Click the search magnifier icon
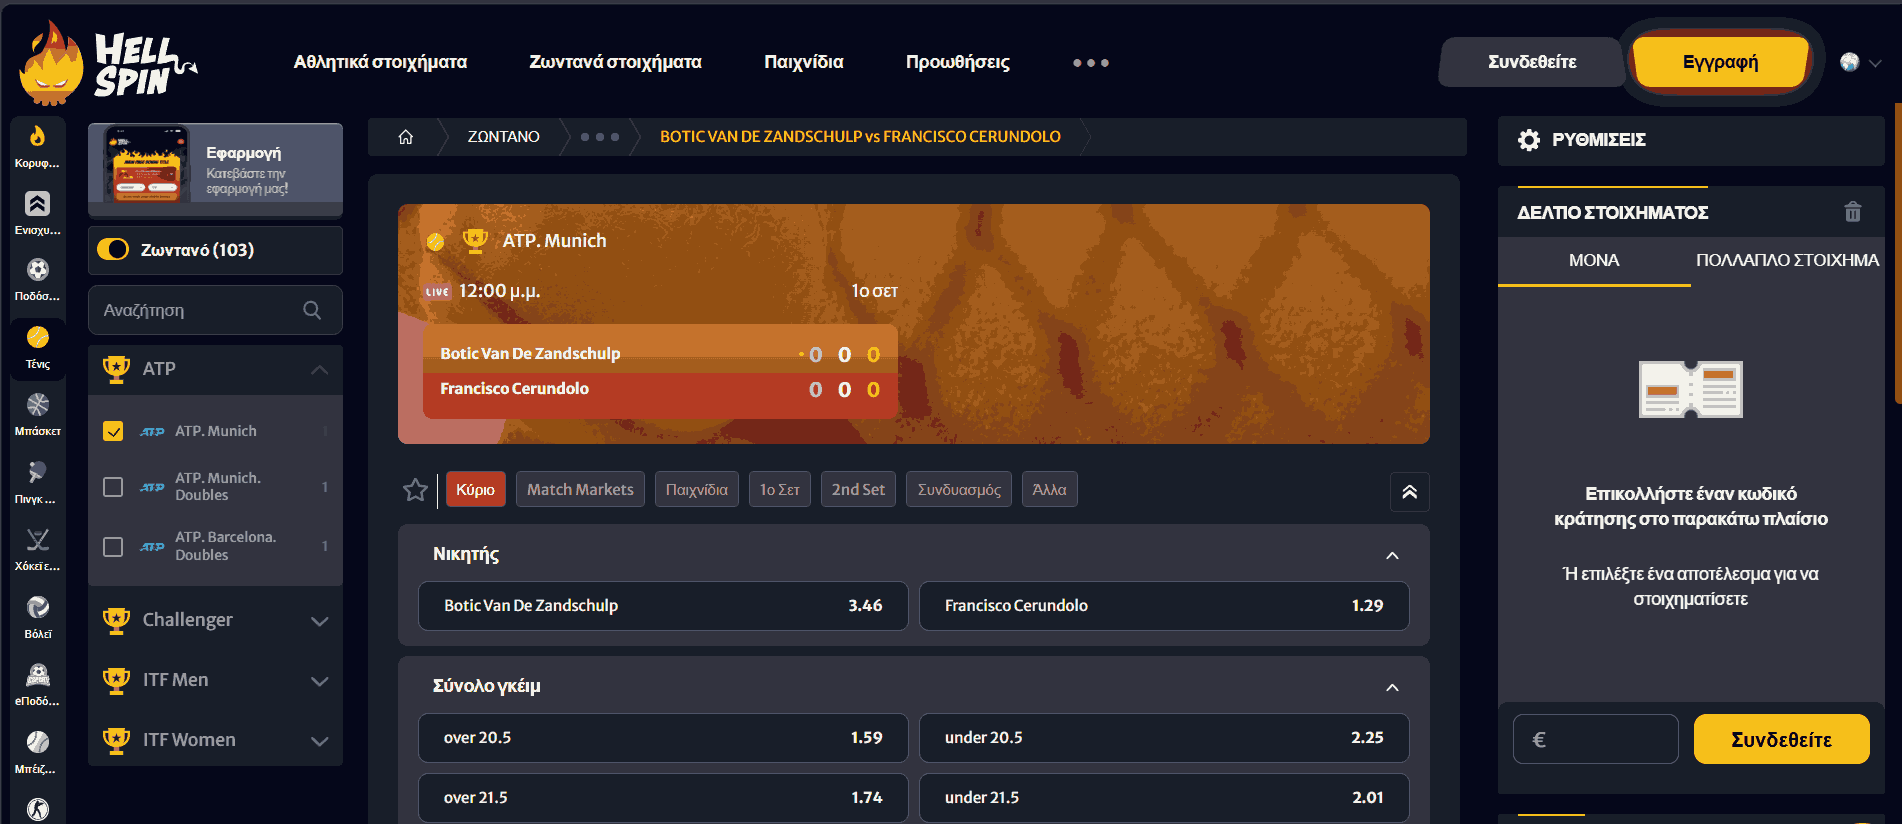 pos(312,310)
